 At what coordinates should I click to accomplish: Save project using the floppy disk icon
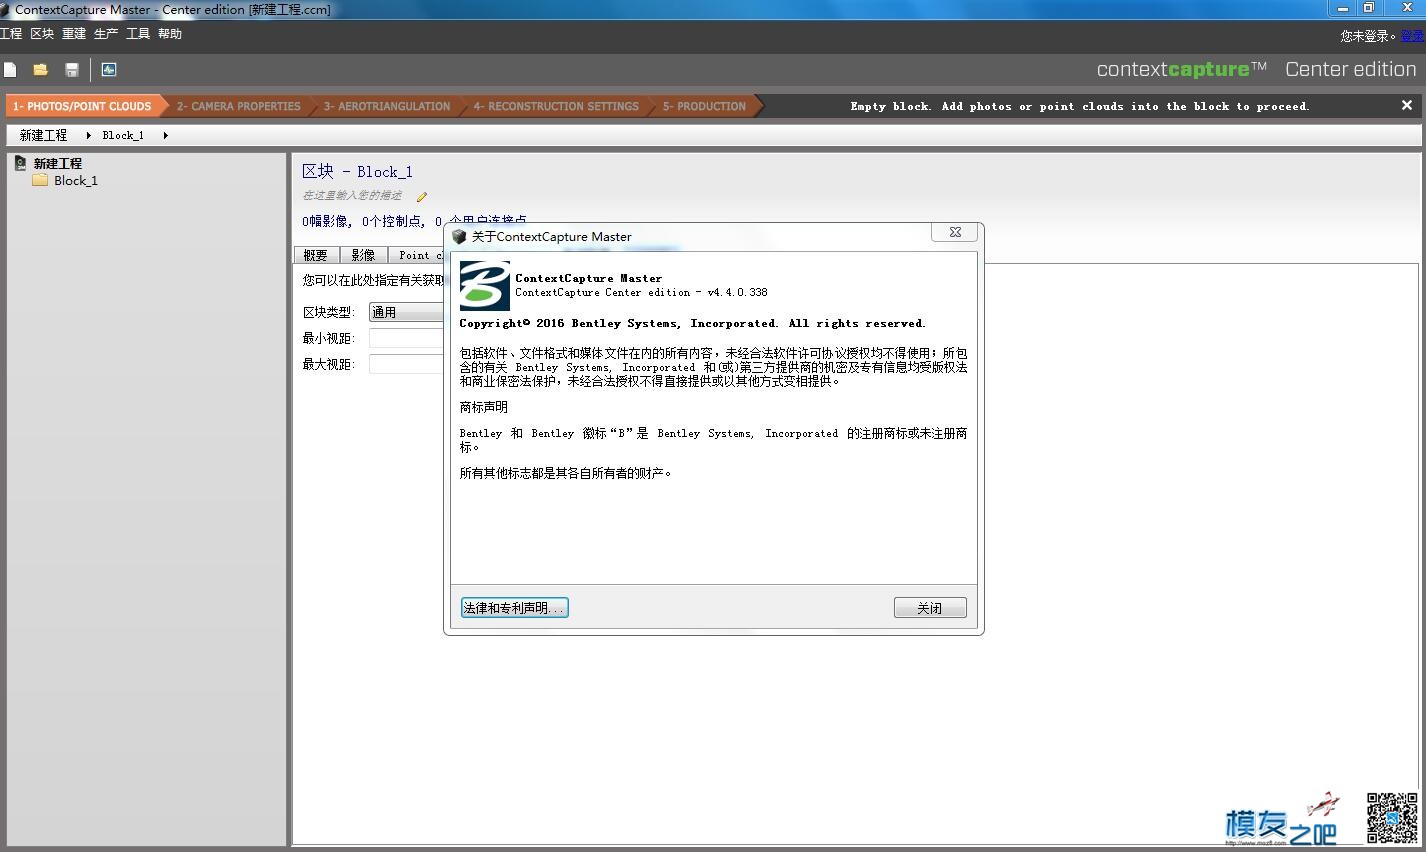pyautogui.click(x=72, y=69)
